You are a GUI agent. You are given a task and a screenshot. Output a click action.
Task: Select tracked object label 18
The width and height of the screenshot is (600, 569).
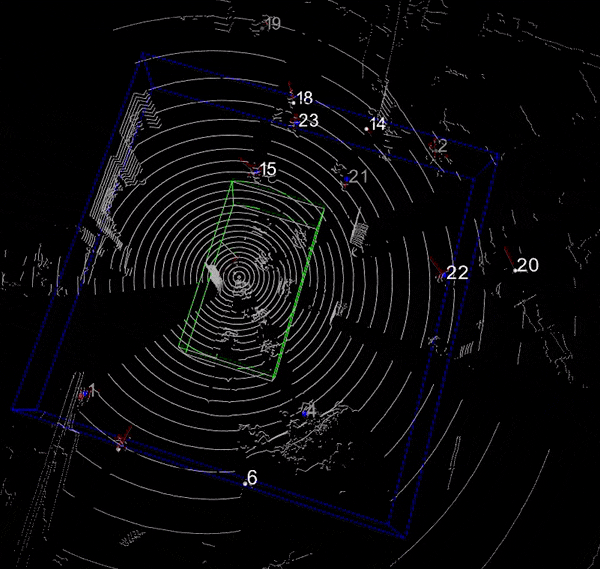[x=305, y=98]
